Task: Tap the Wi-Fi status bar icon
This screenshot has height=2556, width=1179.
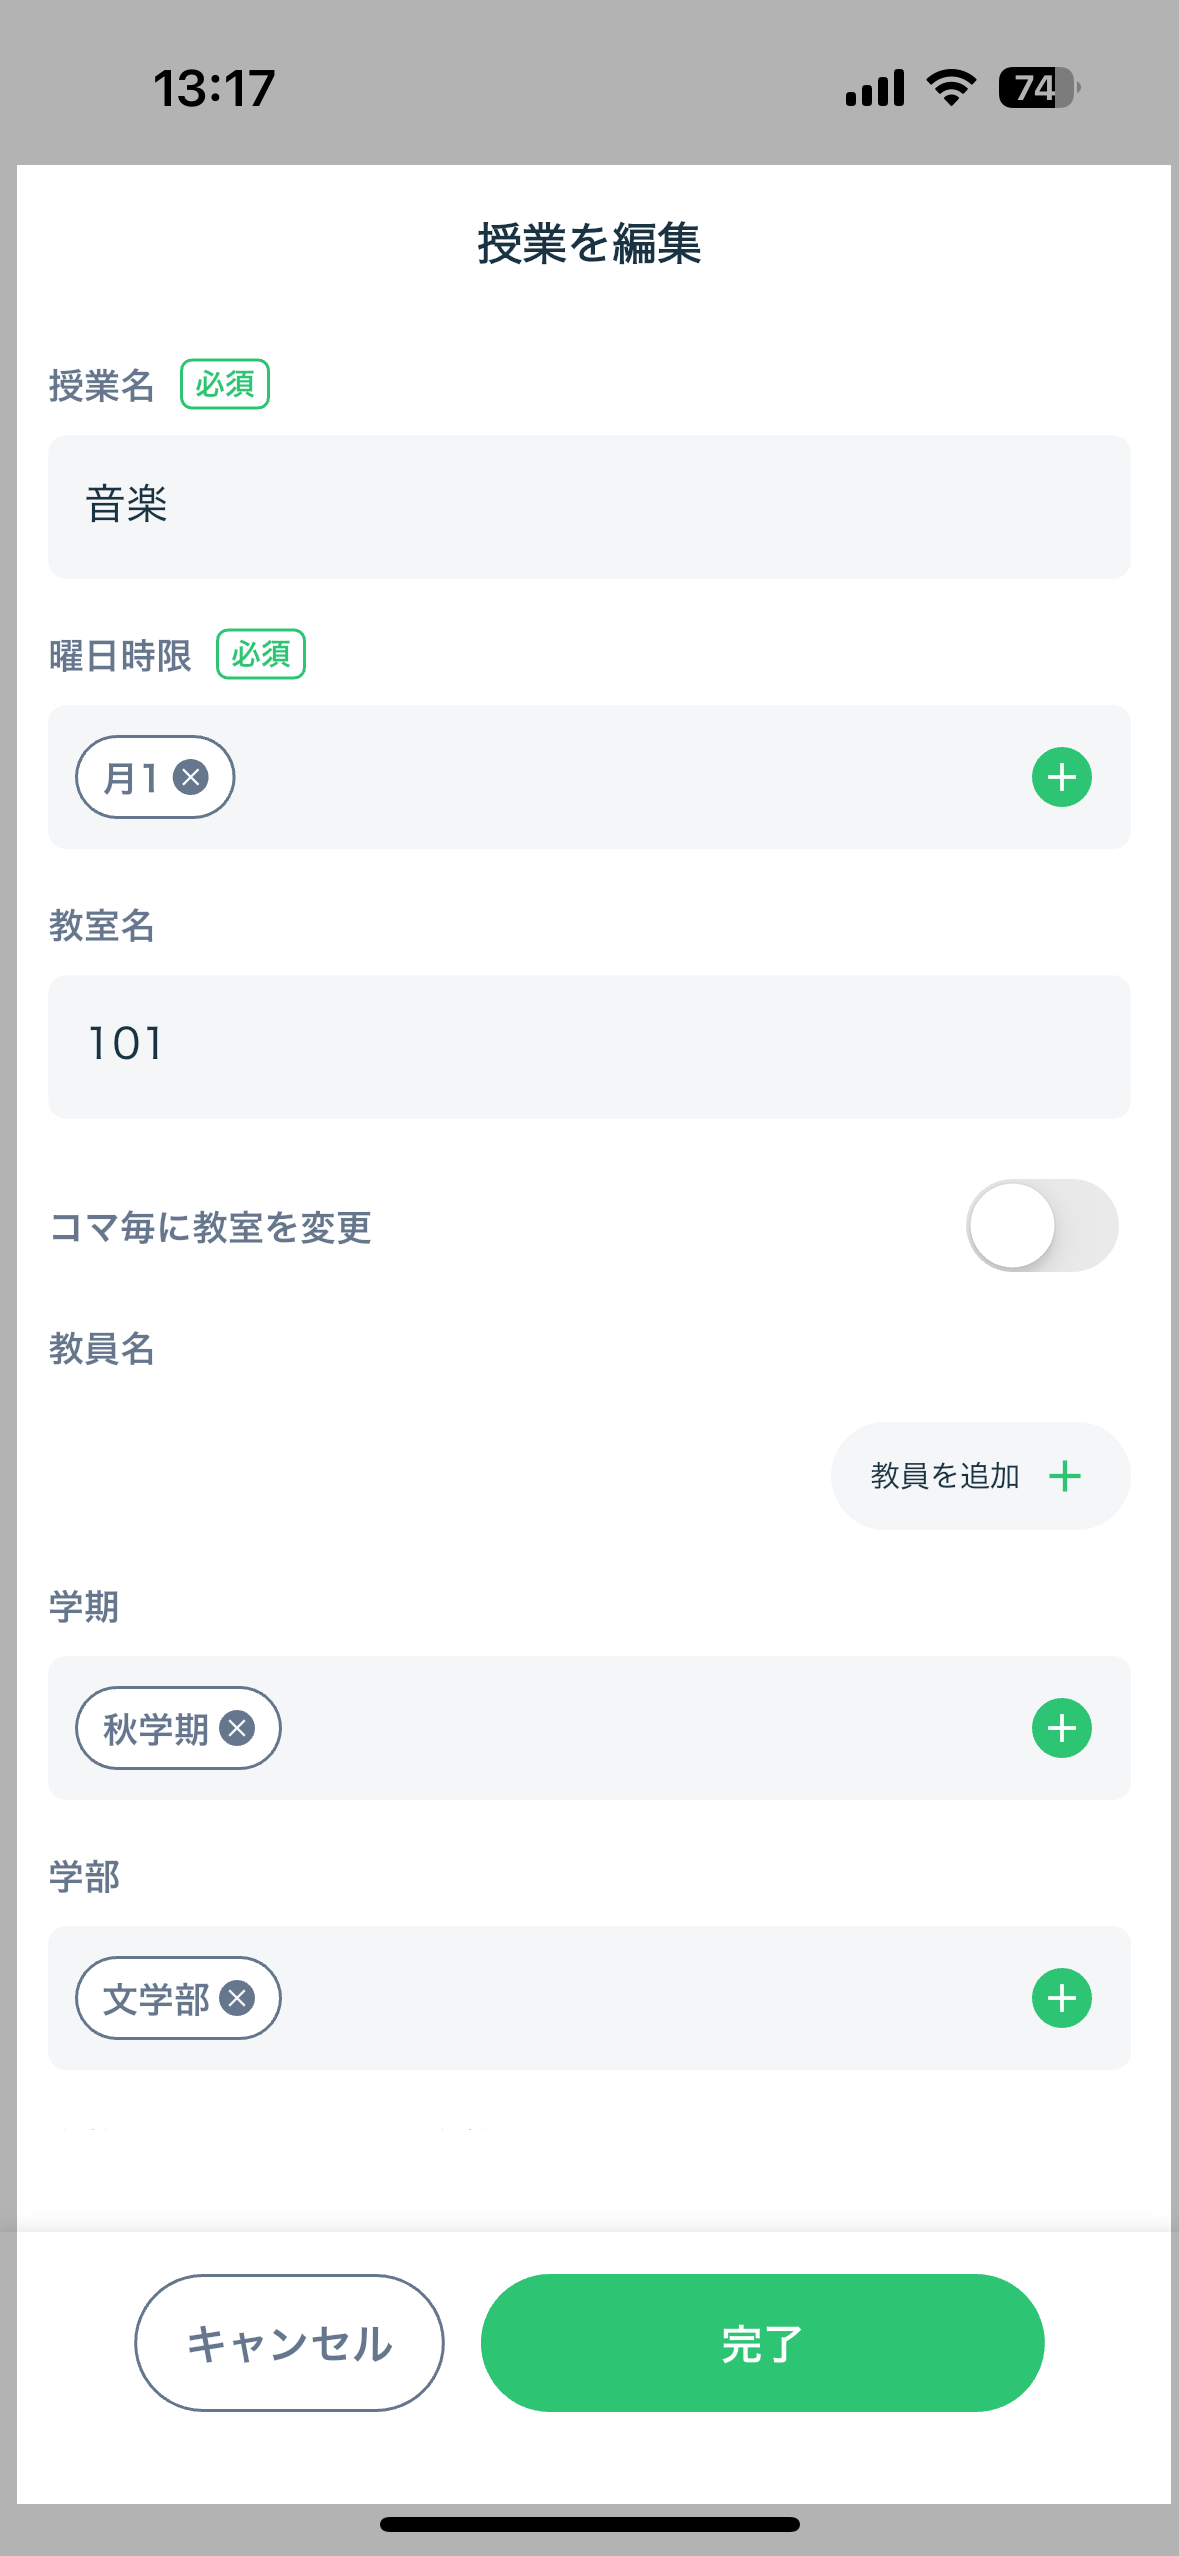Action: 951,88
